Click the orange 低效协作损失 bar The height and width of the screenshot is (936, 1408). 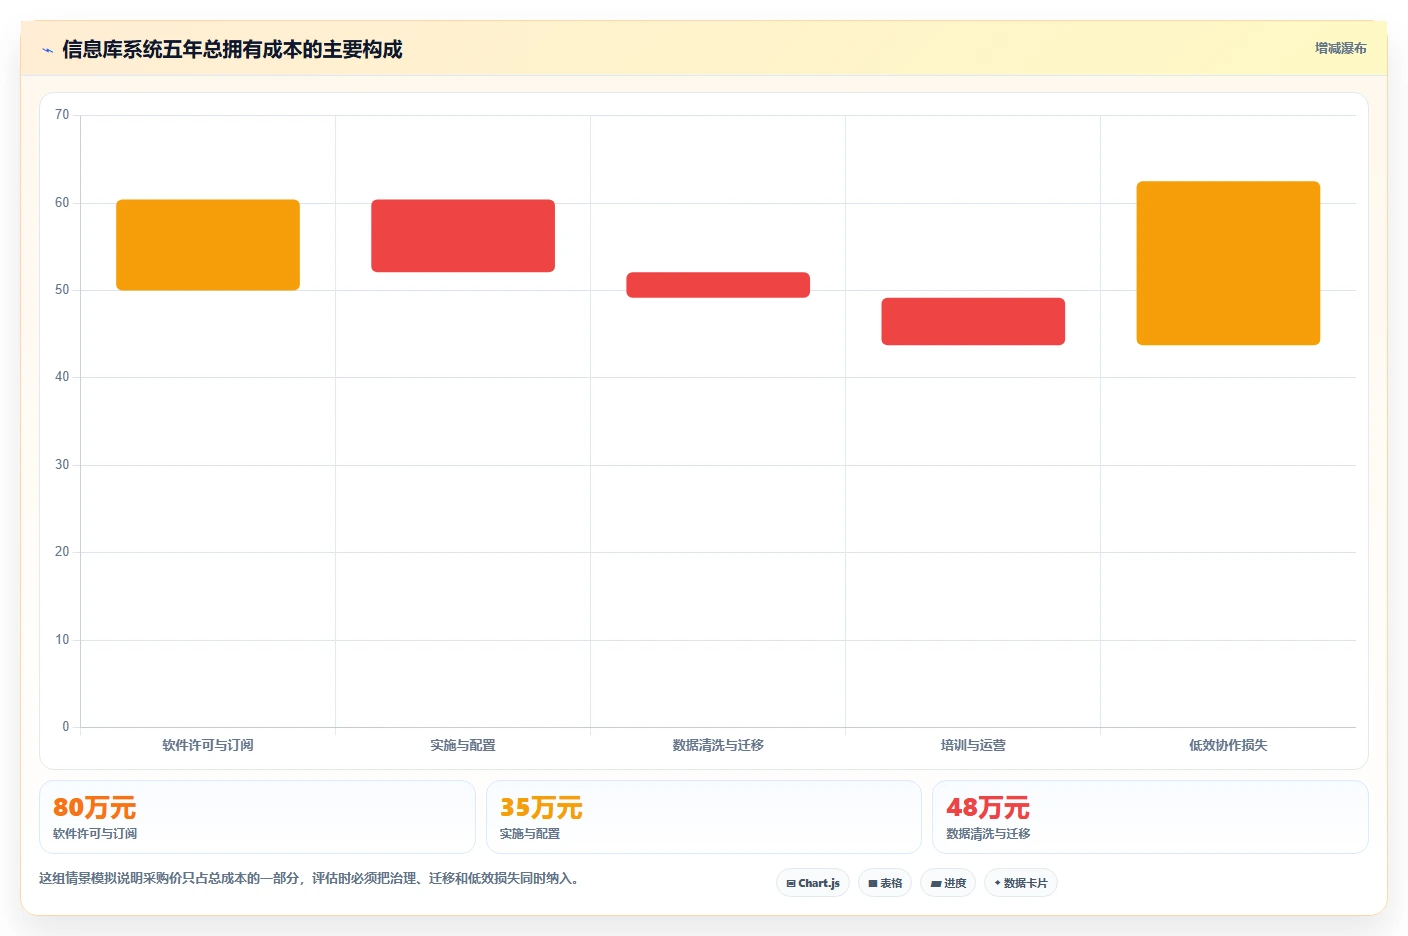coord(1228,263)
